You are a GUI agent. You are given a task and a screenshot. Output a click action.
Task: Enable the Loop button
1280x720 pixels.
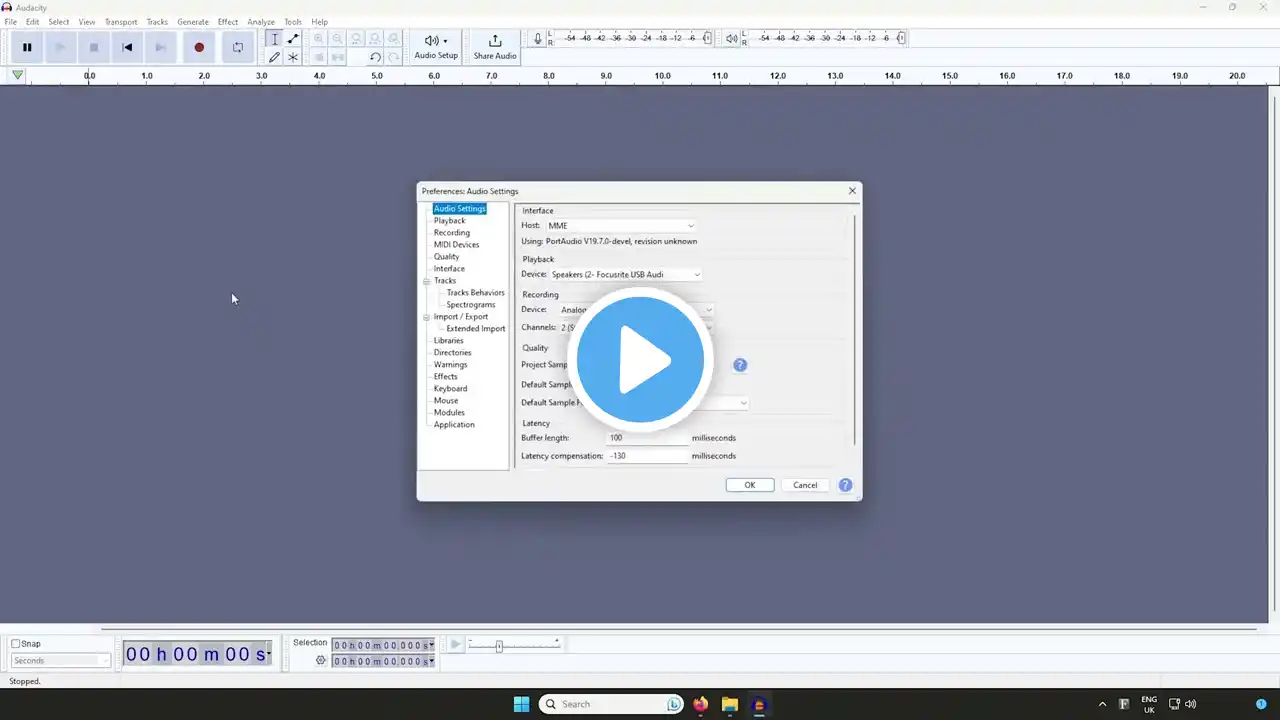click(238, 47)
